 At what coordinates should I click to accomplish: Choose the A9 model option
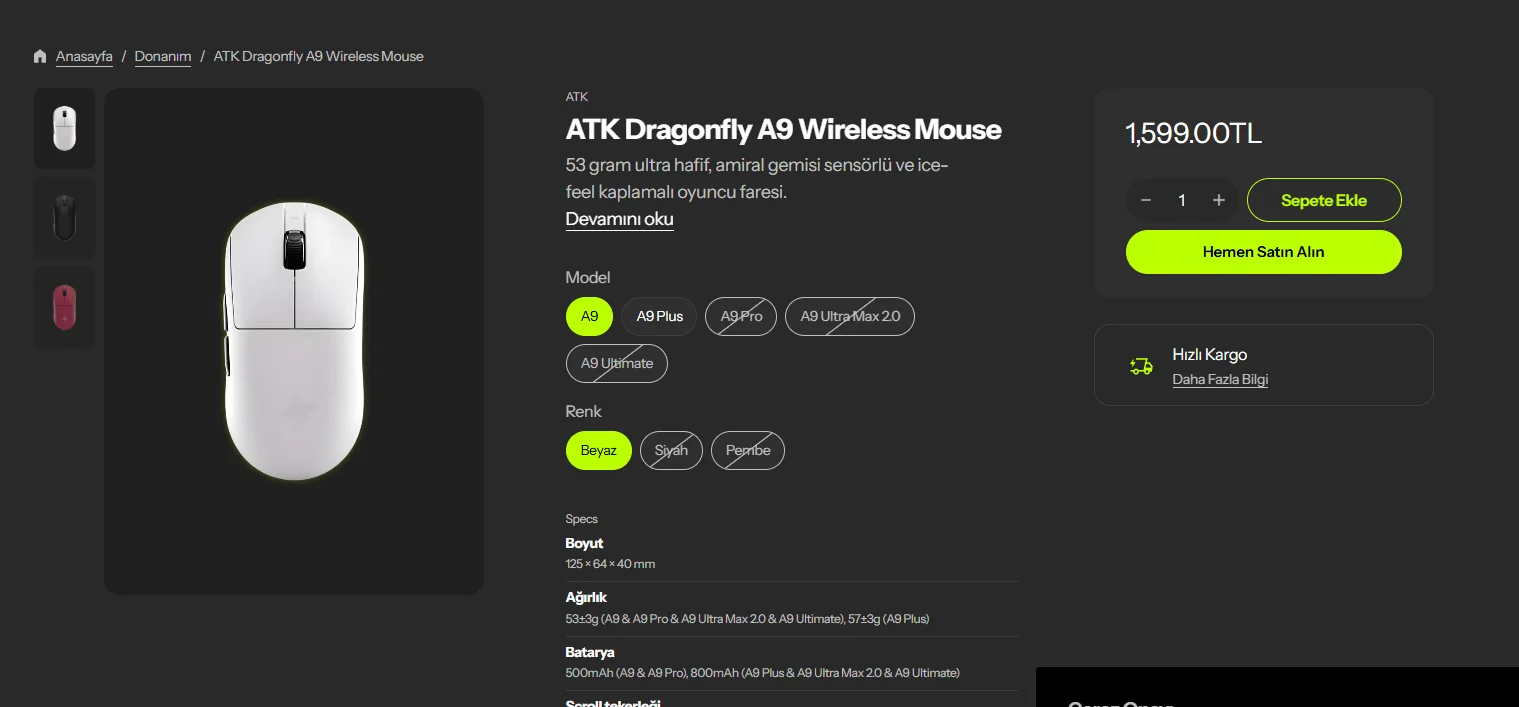point(589,316)
